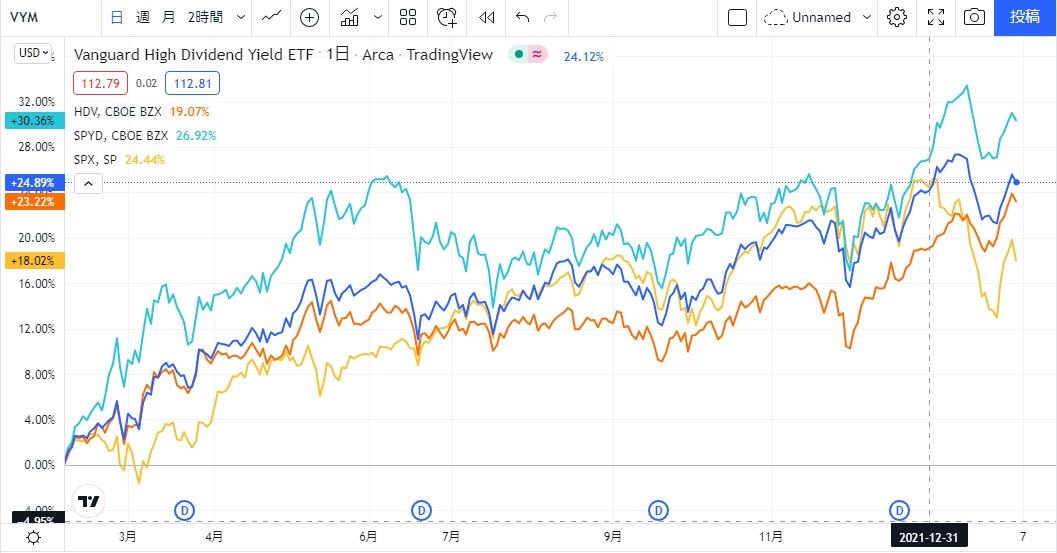
Task: Click the redo arrow
Action: pyautogui.click(x=551, y=18)
